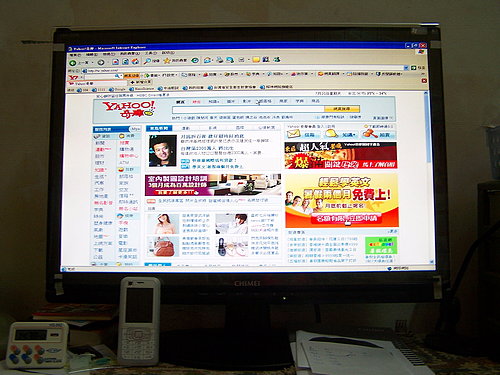Click the sandals shopping thumbnail
This screenshot has width=500, height=375.
pos(231,247)
